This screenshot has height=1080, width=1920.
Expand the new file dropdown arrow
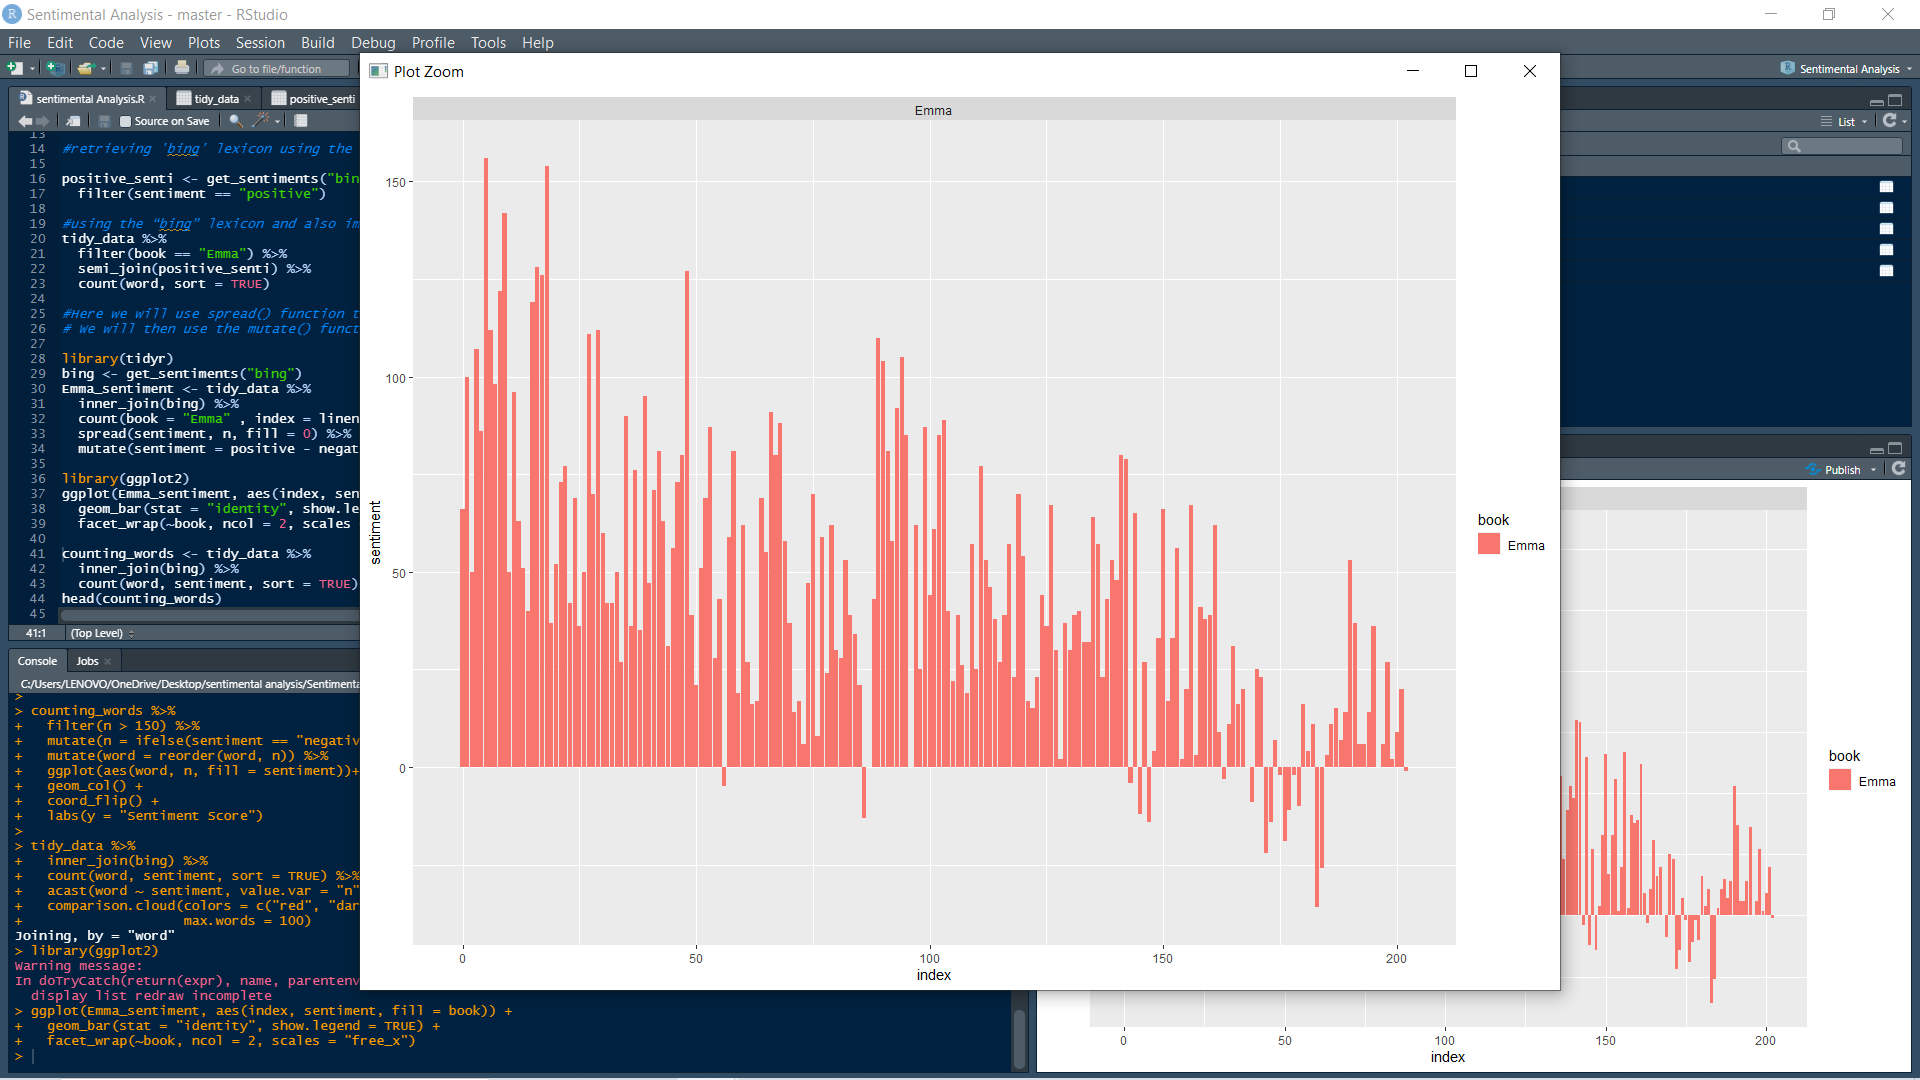31,68
